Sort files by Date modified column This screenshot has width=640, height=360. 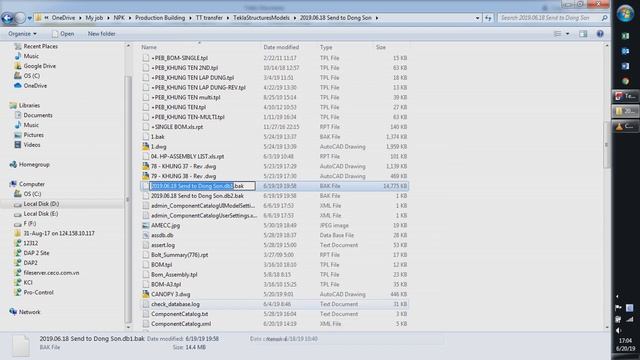coord(281,47)
